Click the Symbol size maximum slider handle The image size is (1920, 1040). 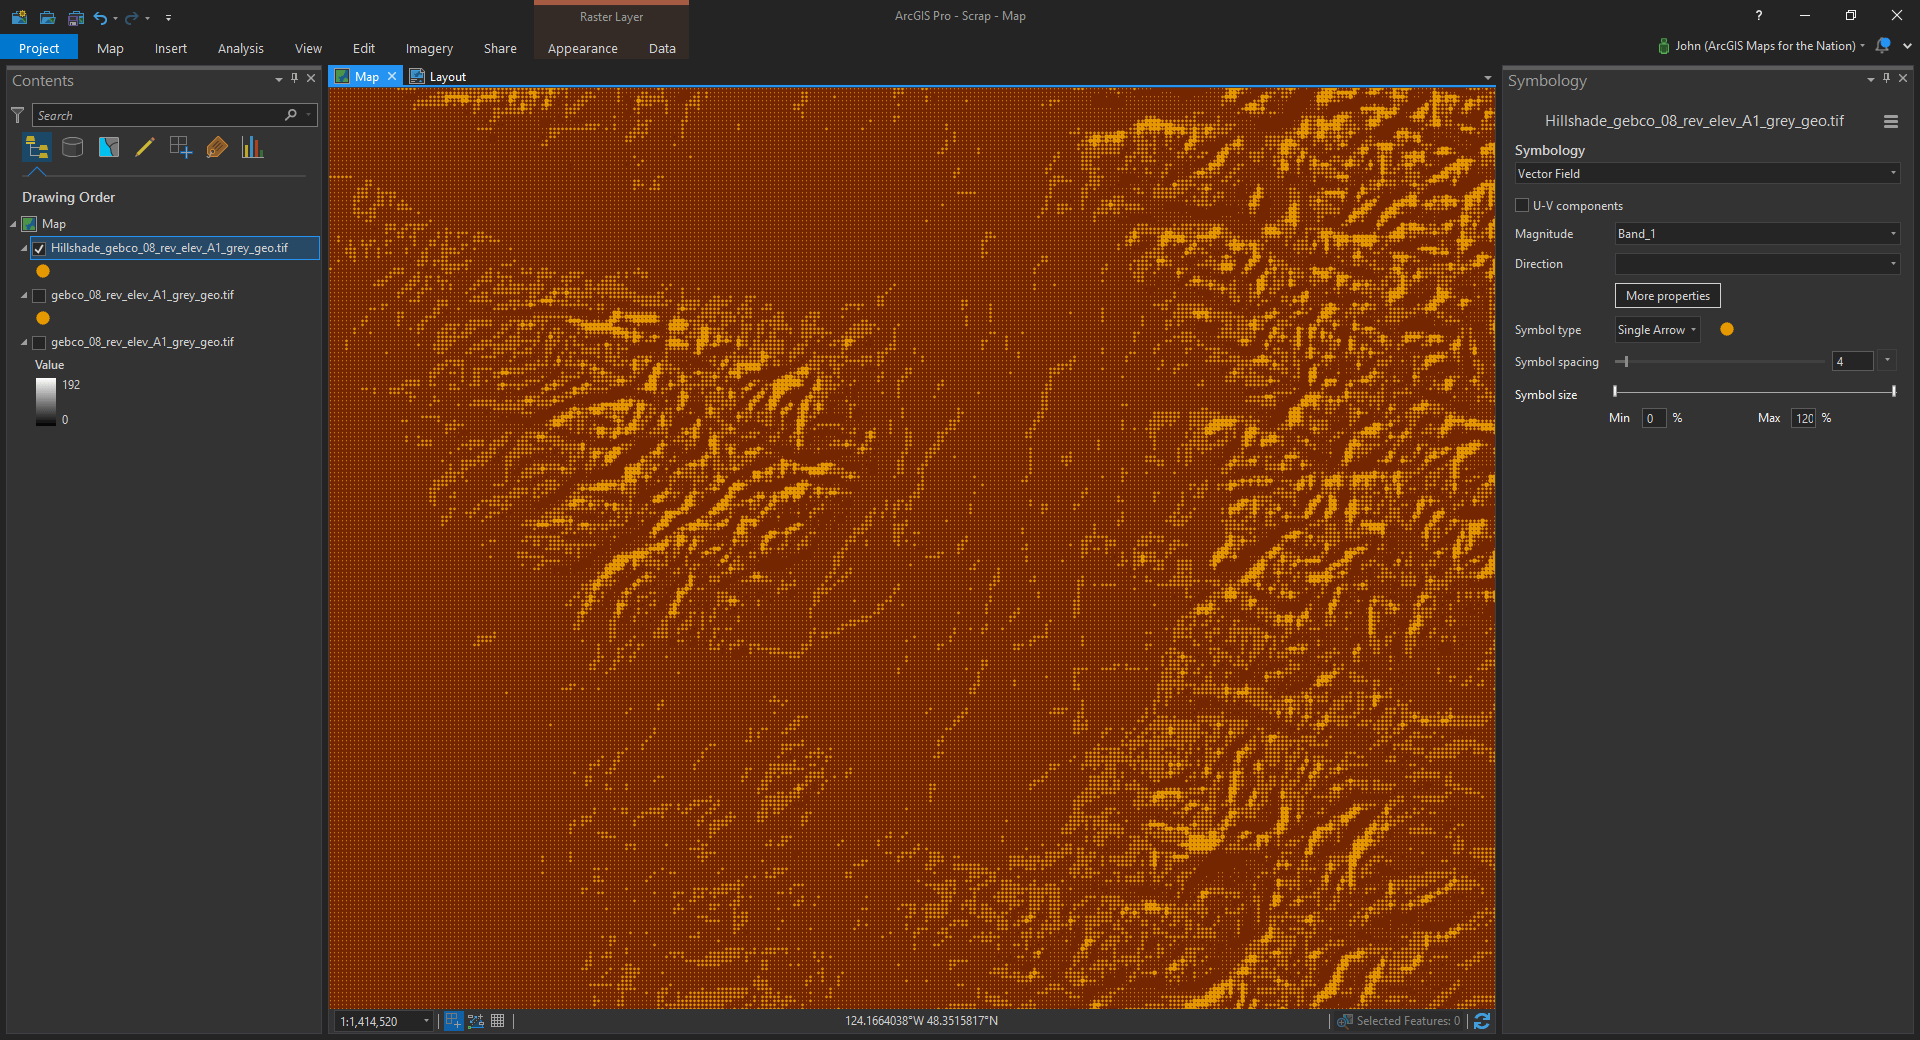[x=1894, y=391]
